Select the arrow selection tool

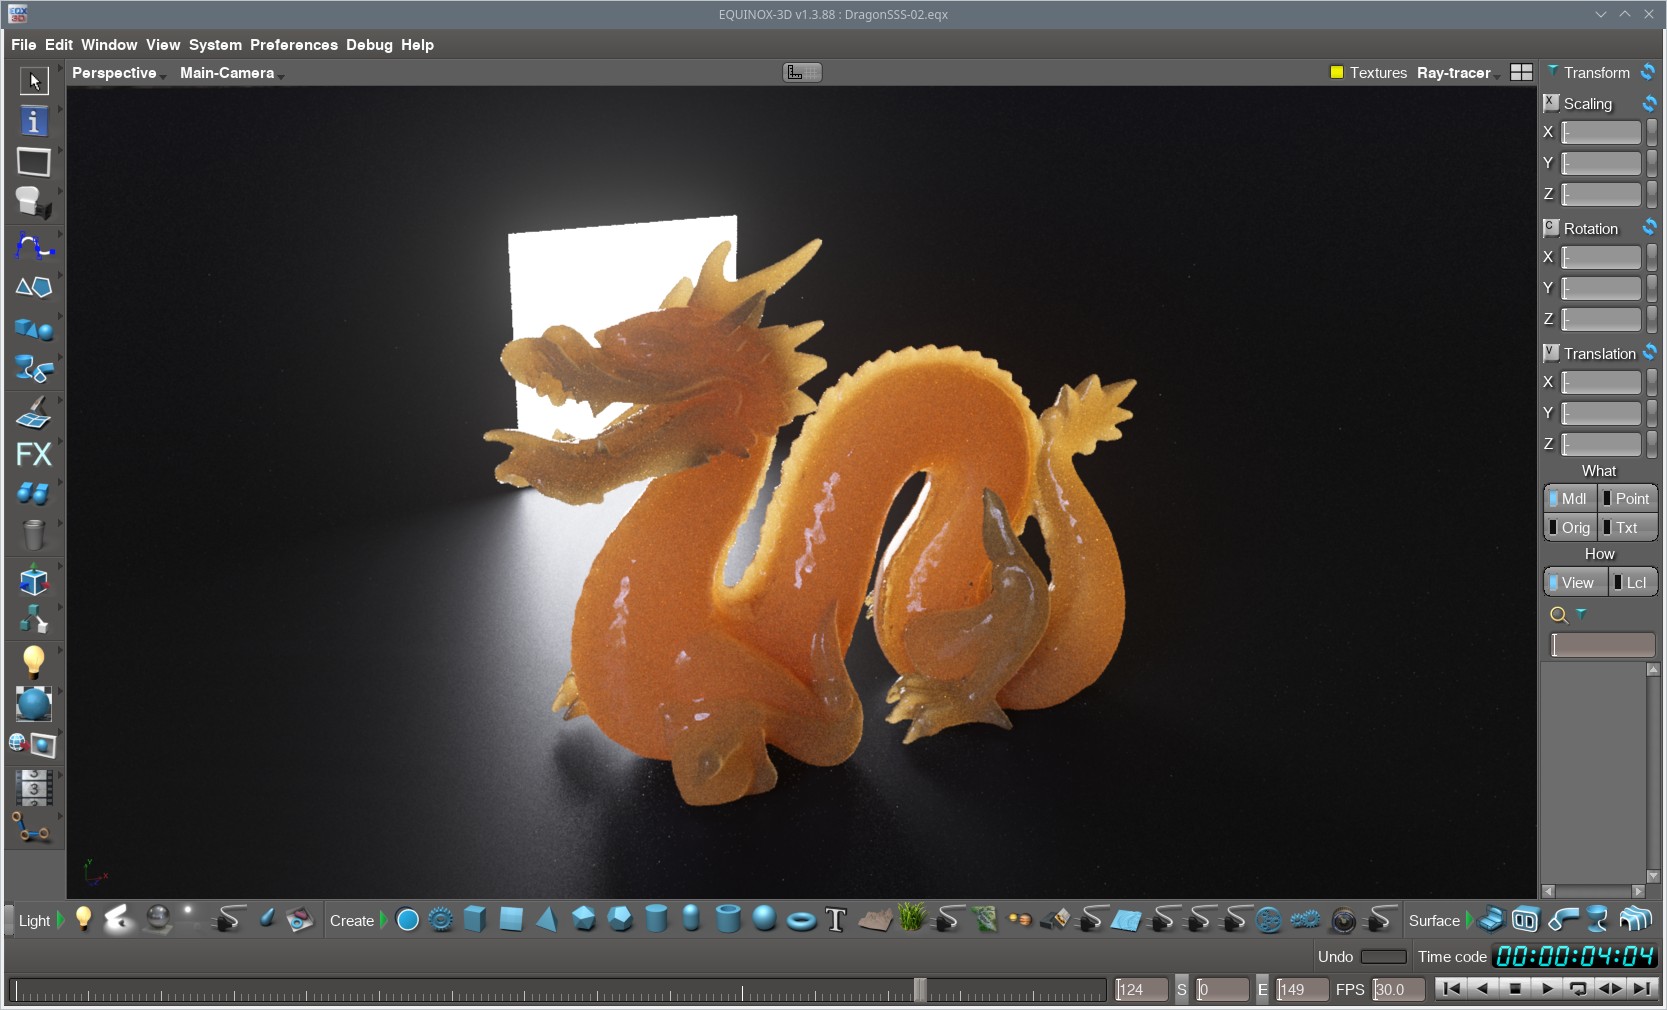[34, 81]
